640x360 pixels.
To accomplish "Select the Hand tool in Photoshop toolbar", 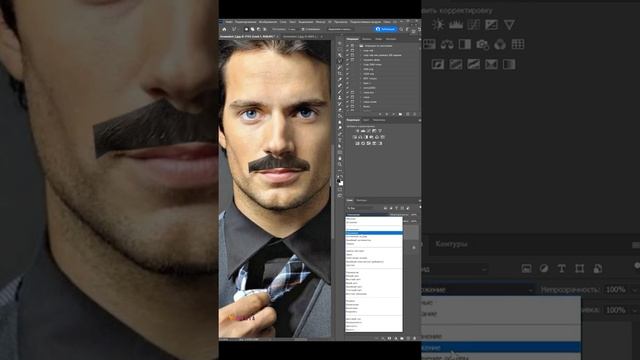I will (340, 159).
